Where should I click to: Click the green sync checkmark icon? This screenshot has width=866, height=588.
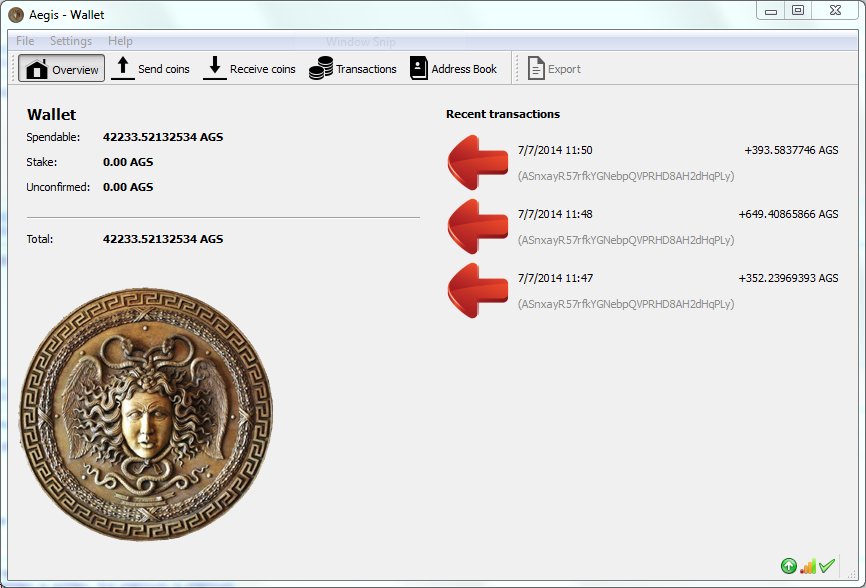click(x=827, y=566)
